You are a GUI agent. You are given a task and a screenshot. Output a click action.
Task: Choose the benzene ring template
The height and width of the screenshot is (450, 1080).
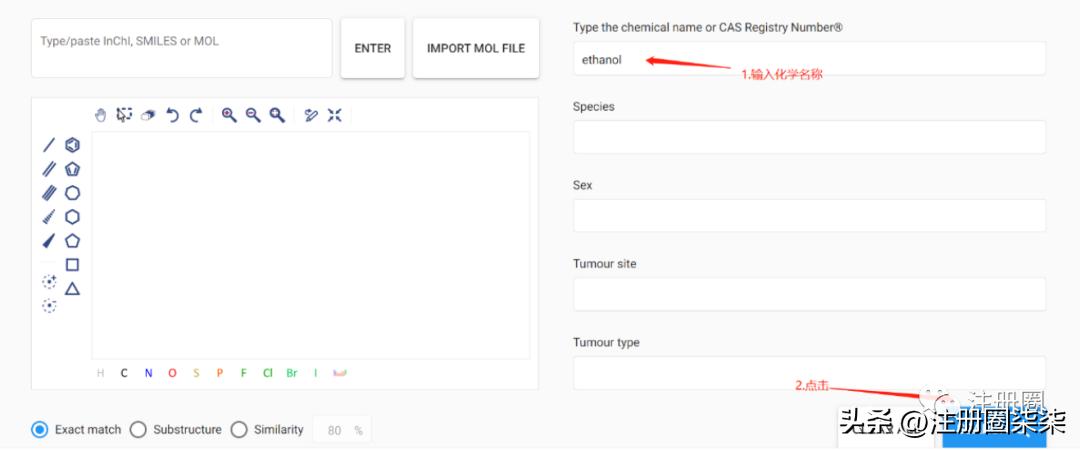pyautogui.click(x=72, y=145)
